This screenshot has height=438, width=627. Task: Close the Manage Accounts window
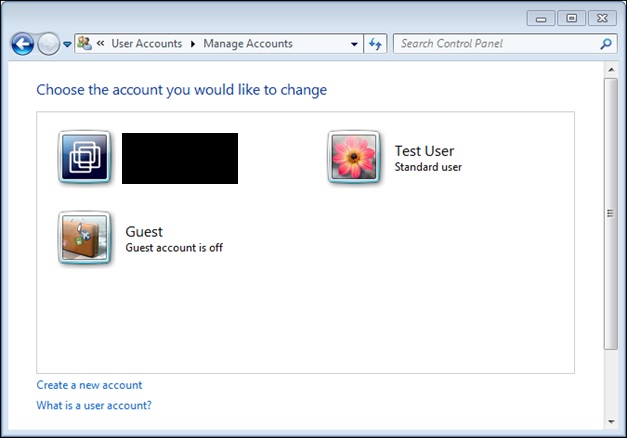point(602,18)
